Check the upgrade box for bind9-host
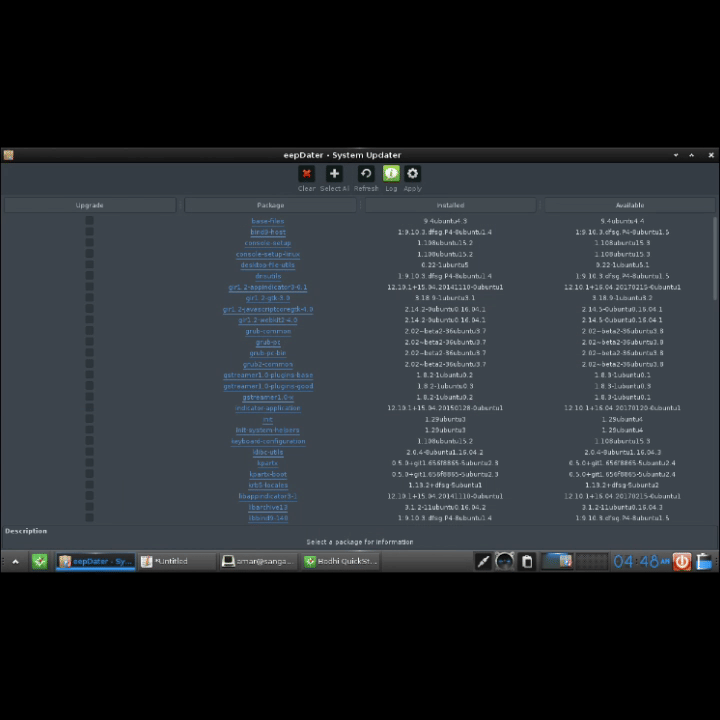Image resolution: width=720 pixels, height=720 pixels. [89, 232]
